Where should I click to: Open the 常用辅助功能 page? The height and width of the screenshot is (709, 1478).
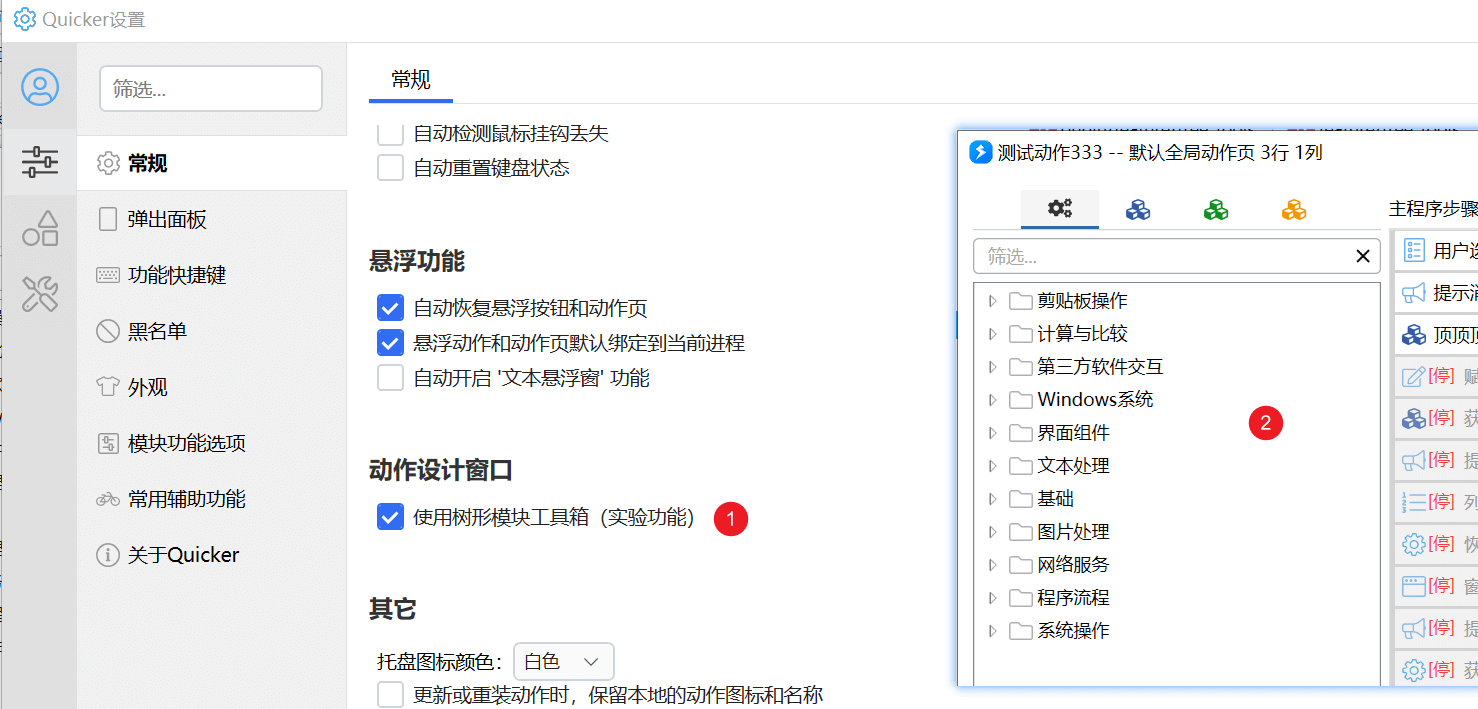tap(212, 499)
